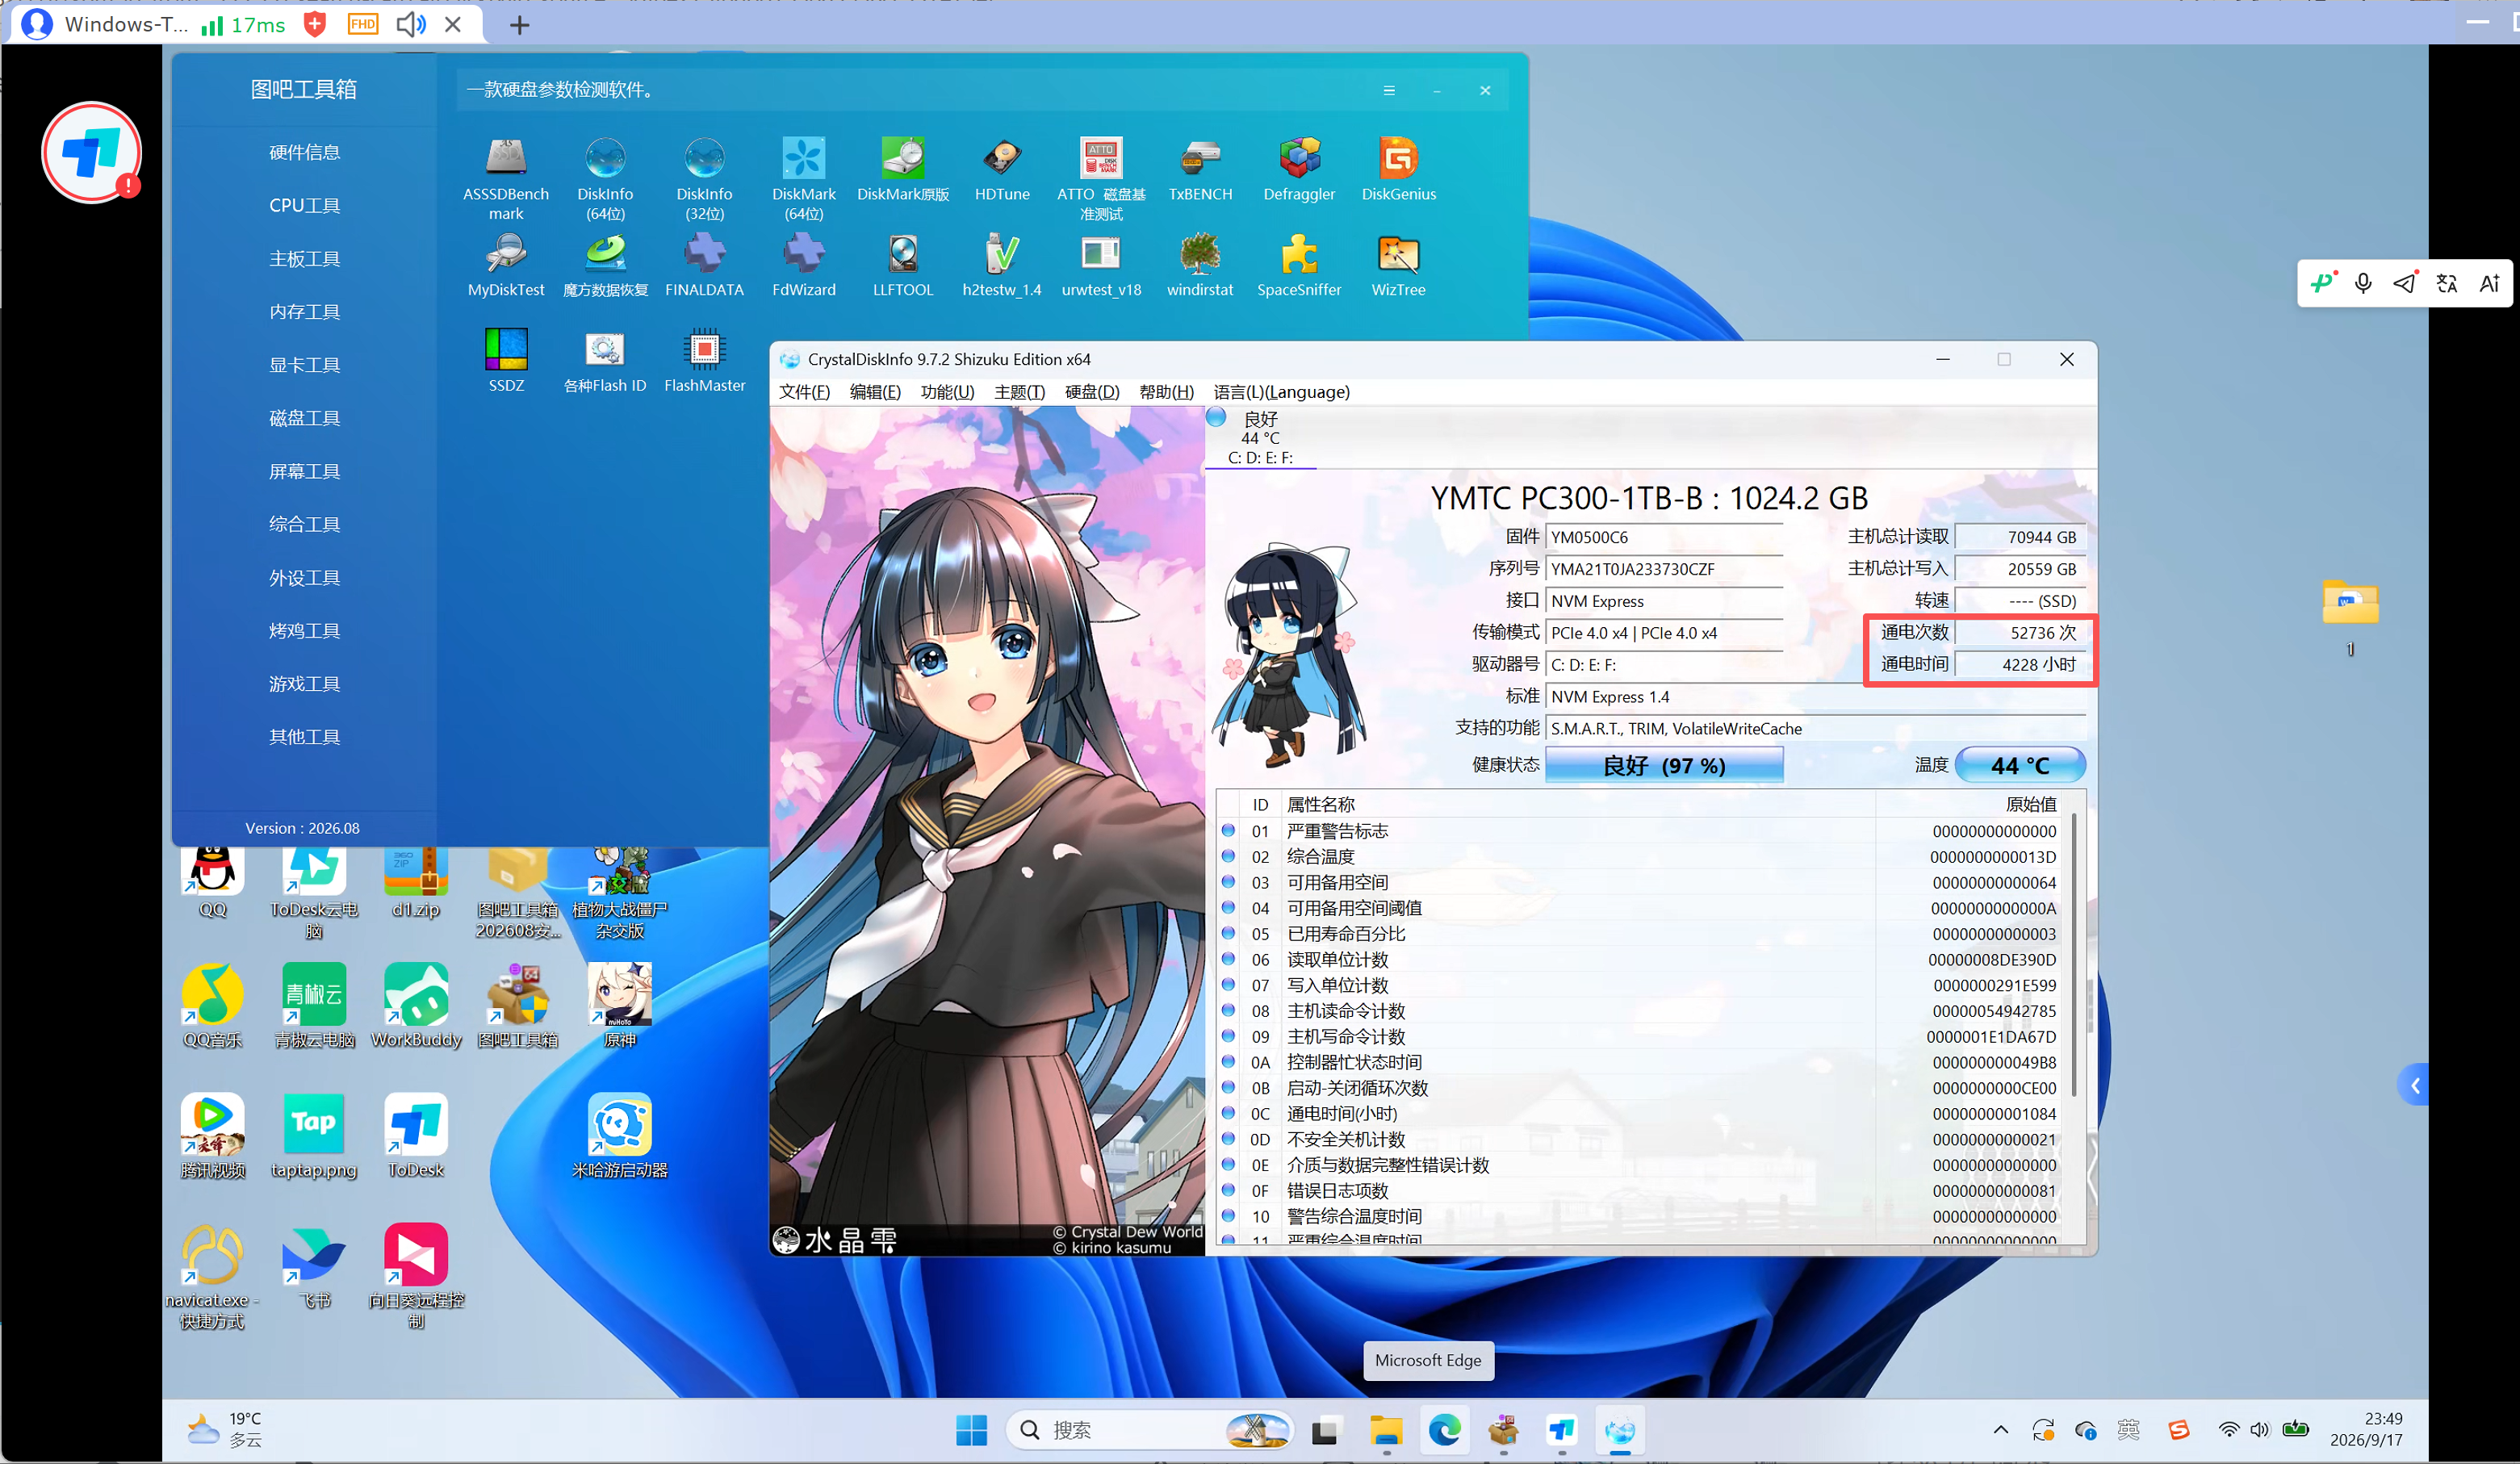Launch FdWizard tool

click(803, 265)
